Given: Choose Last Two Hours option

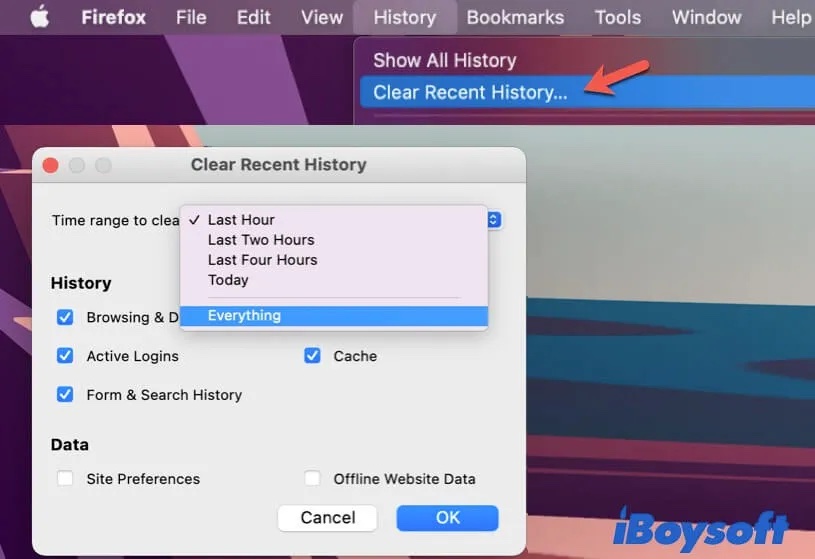Looking at the screenshot, I should 261,240.
